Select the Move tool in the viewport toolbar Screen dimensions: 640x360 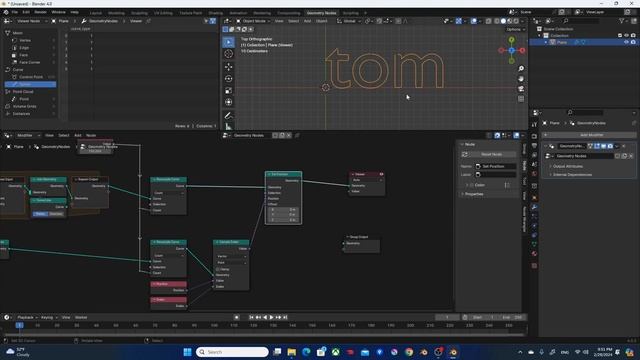(x=229, y=67)
